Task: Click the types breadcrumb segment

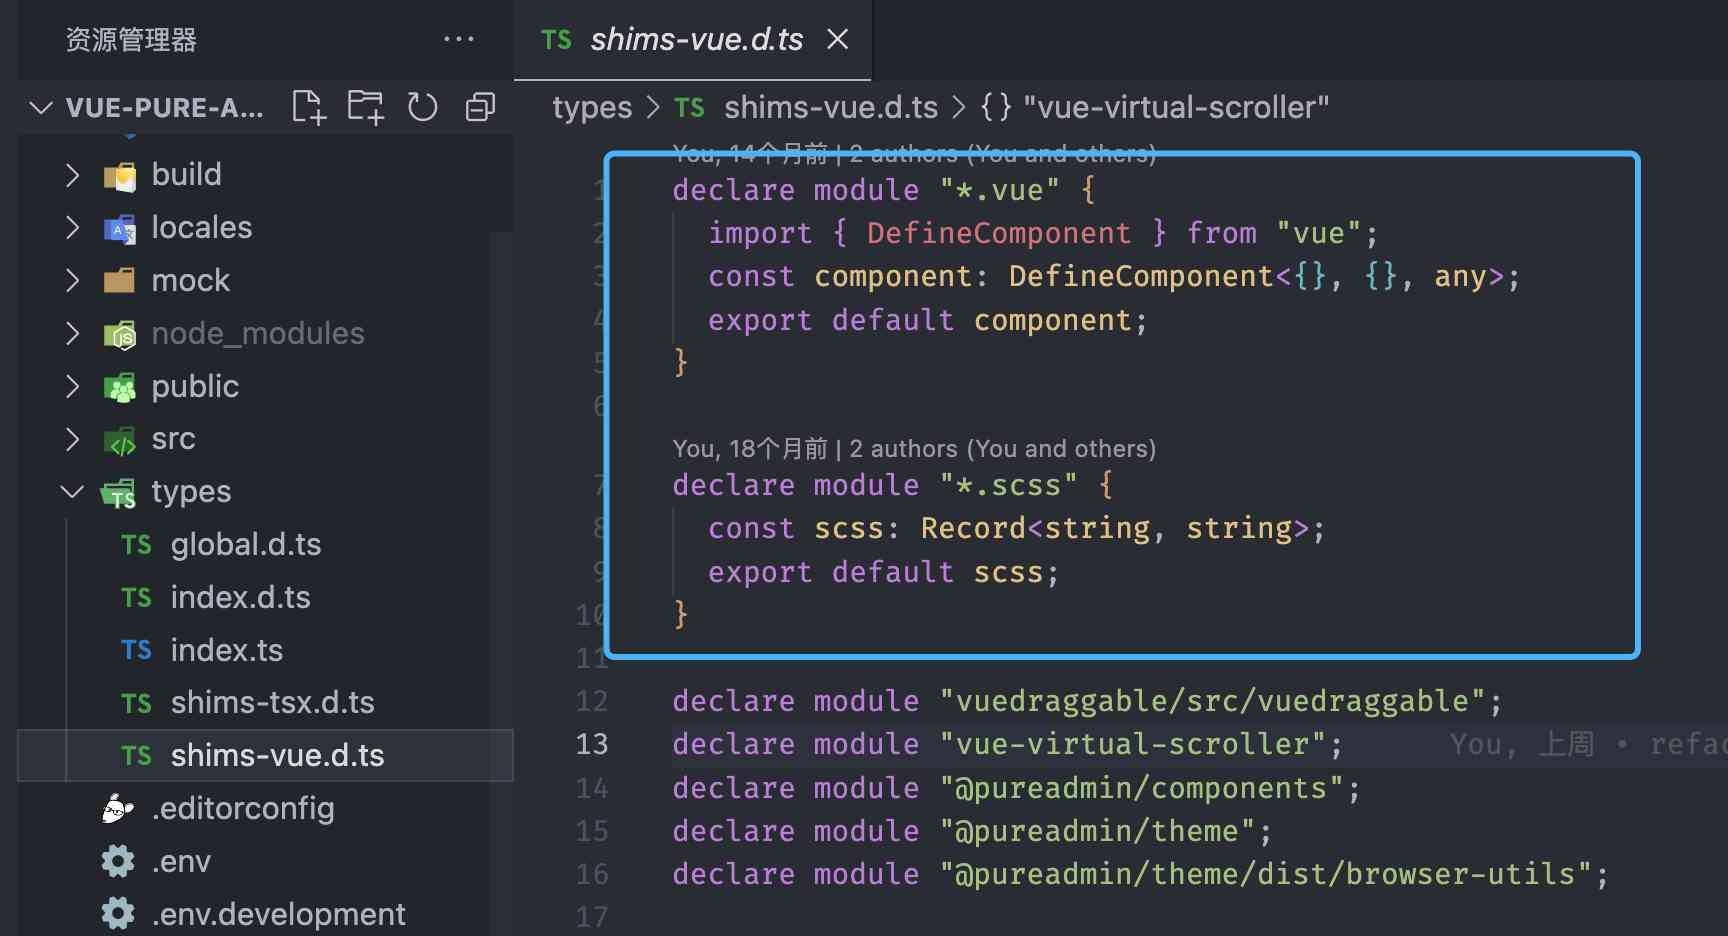Action: (x=592, y=107)
